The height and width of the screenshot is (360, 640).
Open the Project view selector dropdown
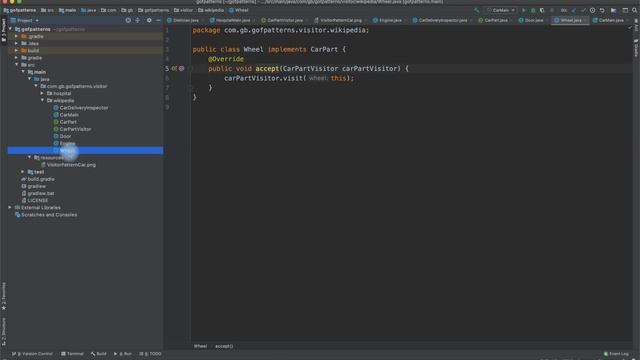(25, 20)
